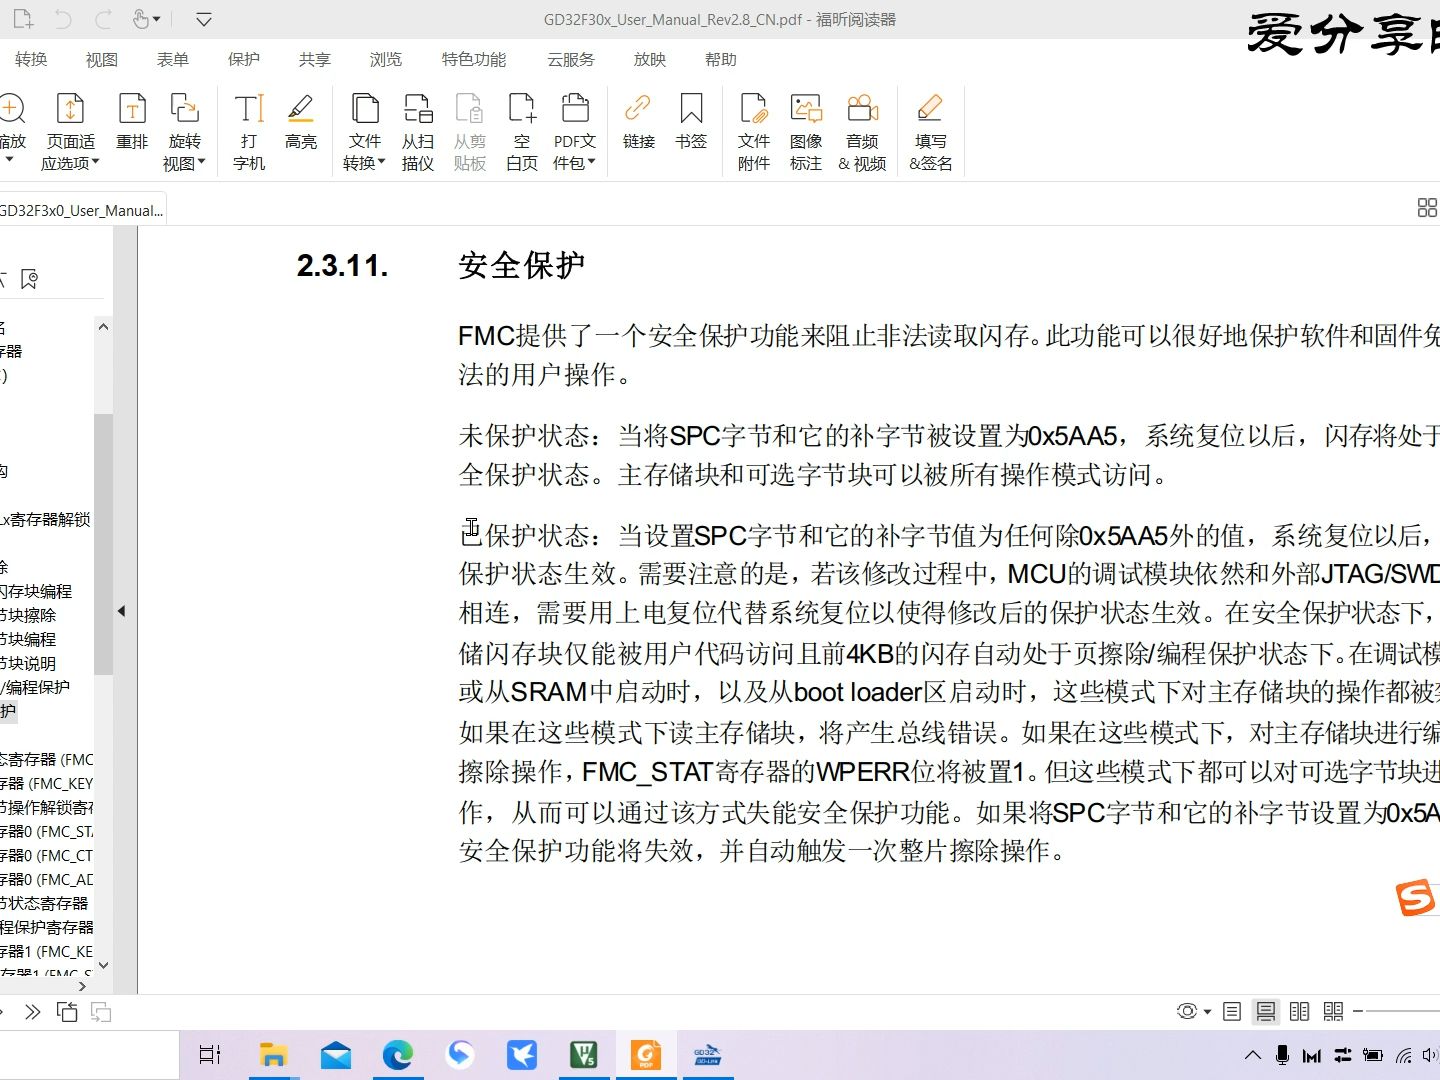Open the 节块擦除 bookmark entry
The height and width of the screenshot is (1080, 1440).
coord(28,615)
